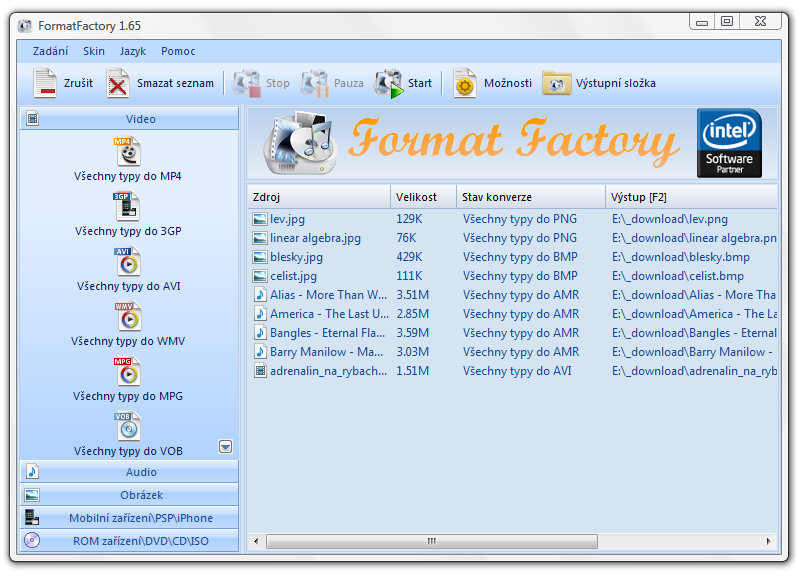Click the Zrušit document icon

pos(45,83)
